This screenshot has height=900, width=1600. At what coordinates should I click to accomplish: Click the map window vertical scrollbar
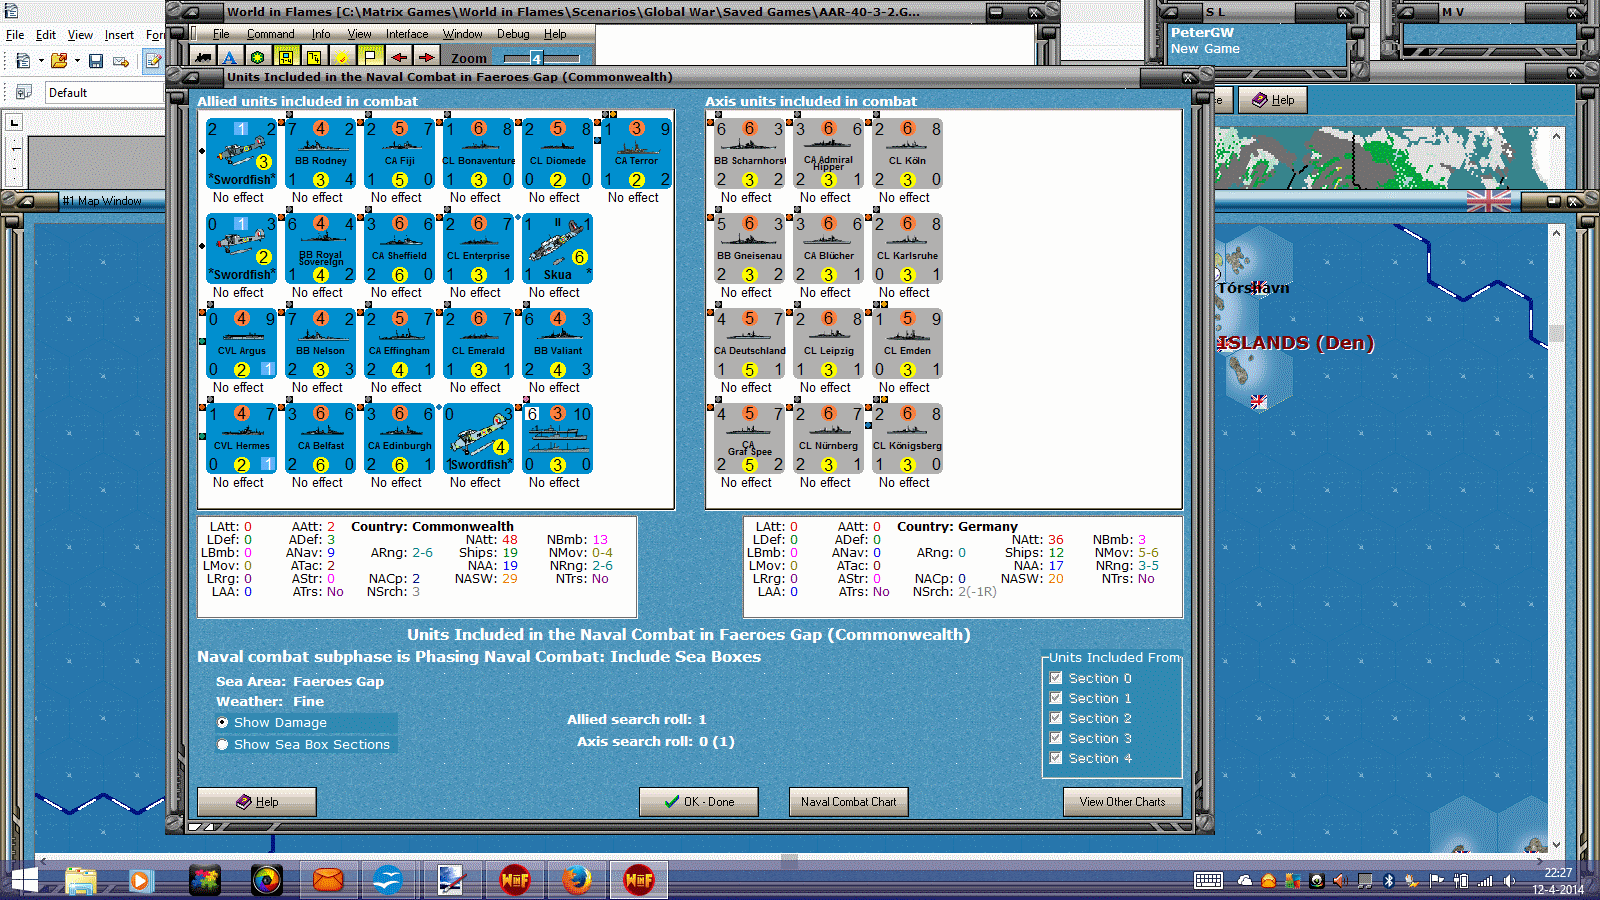coord(1556,540)
